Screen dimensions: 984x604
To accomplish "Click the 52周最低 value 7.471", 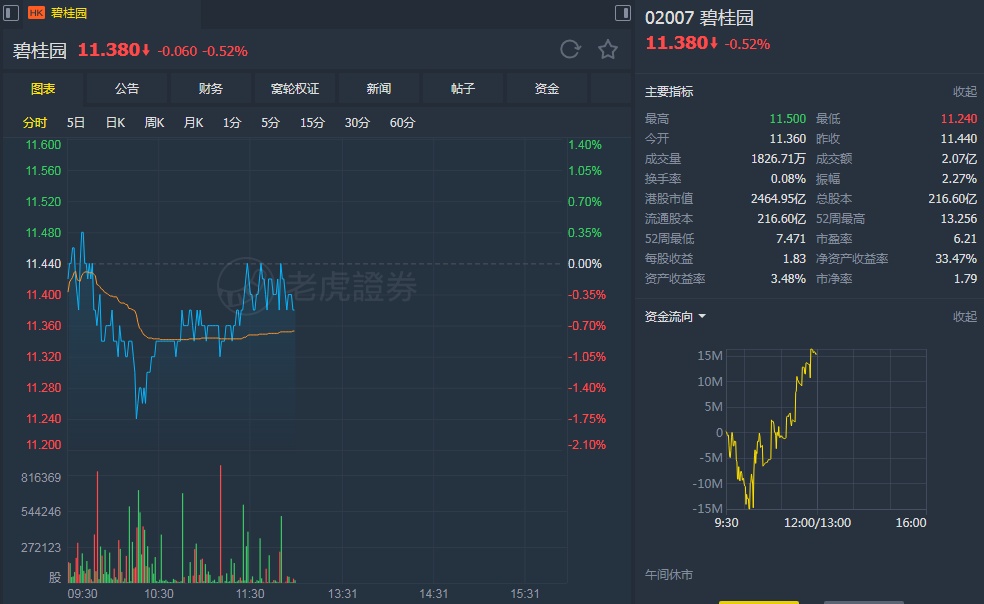I will pyautogui.click(x=791, y=239).
